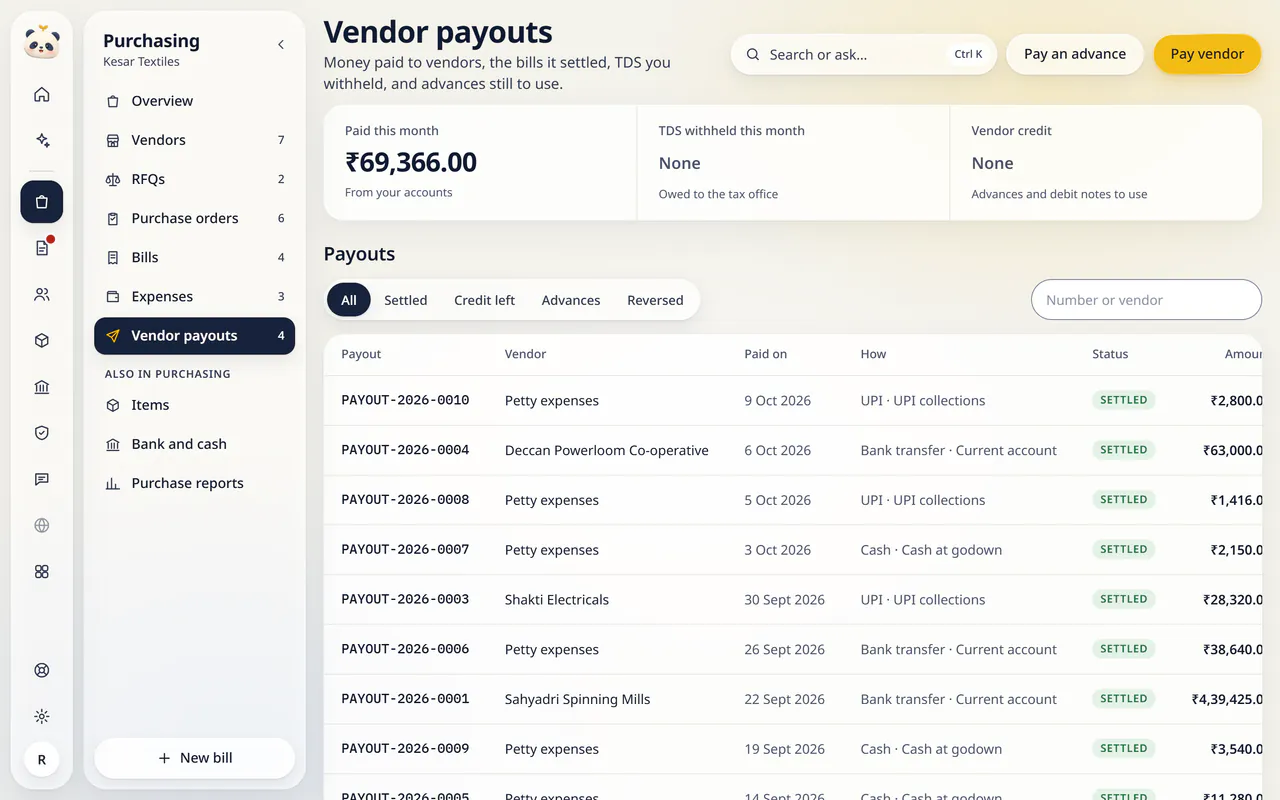Focus the Number or vendor filter field
The width and height of the screenshot is (1280, 800).
point(1146,300)
